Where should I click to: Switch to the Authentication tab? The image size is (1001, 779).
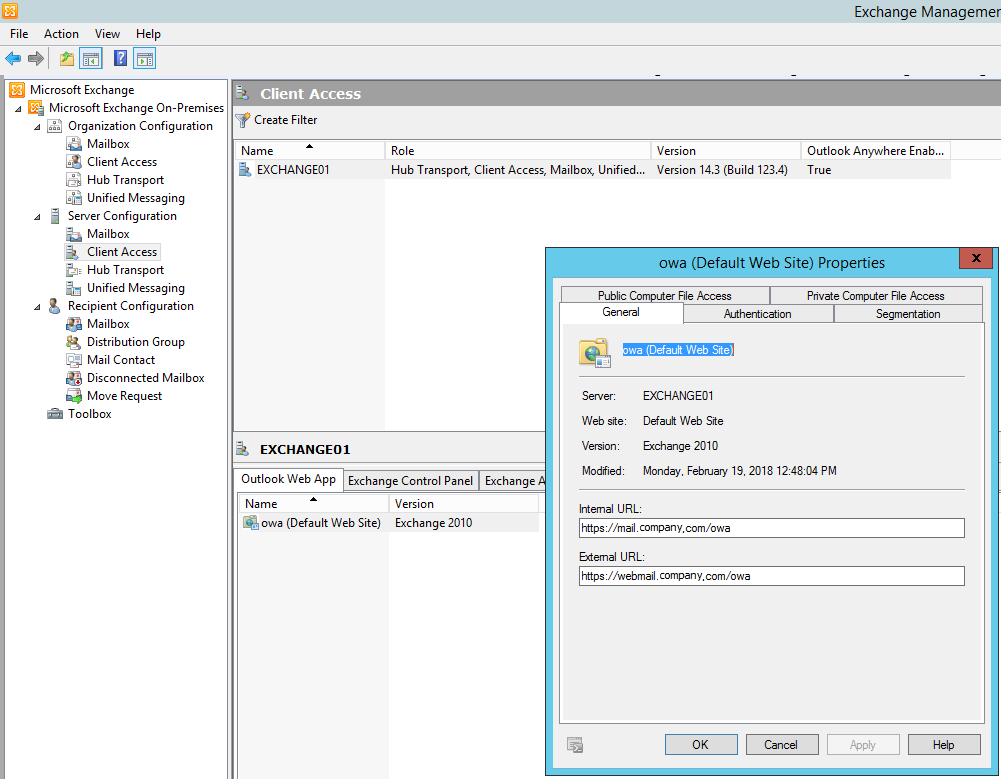click(x=757, y=313)
